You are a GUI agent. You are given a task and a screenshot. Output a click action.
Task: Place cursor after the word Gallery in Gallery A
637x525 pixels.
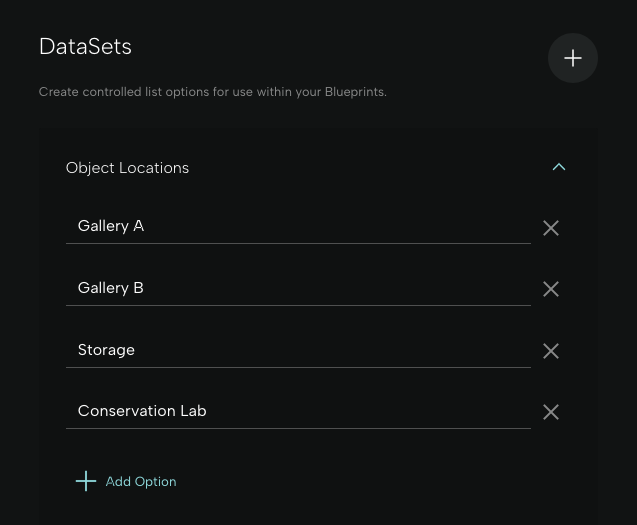tap(130, 226)
